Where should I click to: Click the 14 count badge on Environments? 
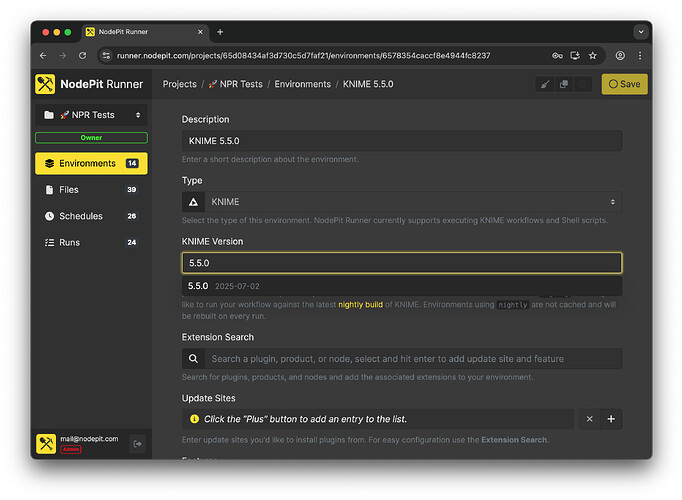tap(132, 163)
